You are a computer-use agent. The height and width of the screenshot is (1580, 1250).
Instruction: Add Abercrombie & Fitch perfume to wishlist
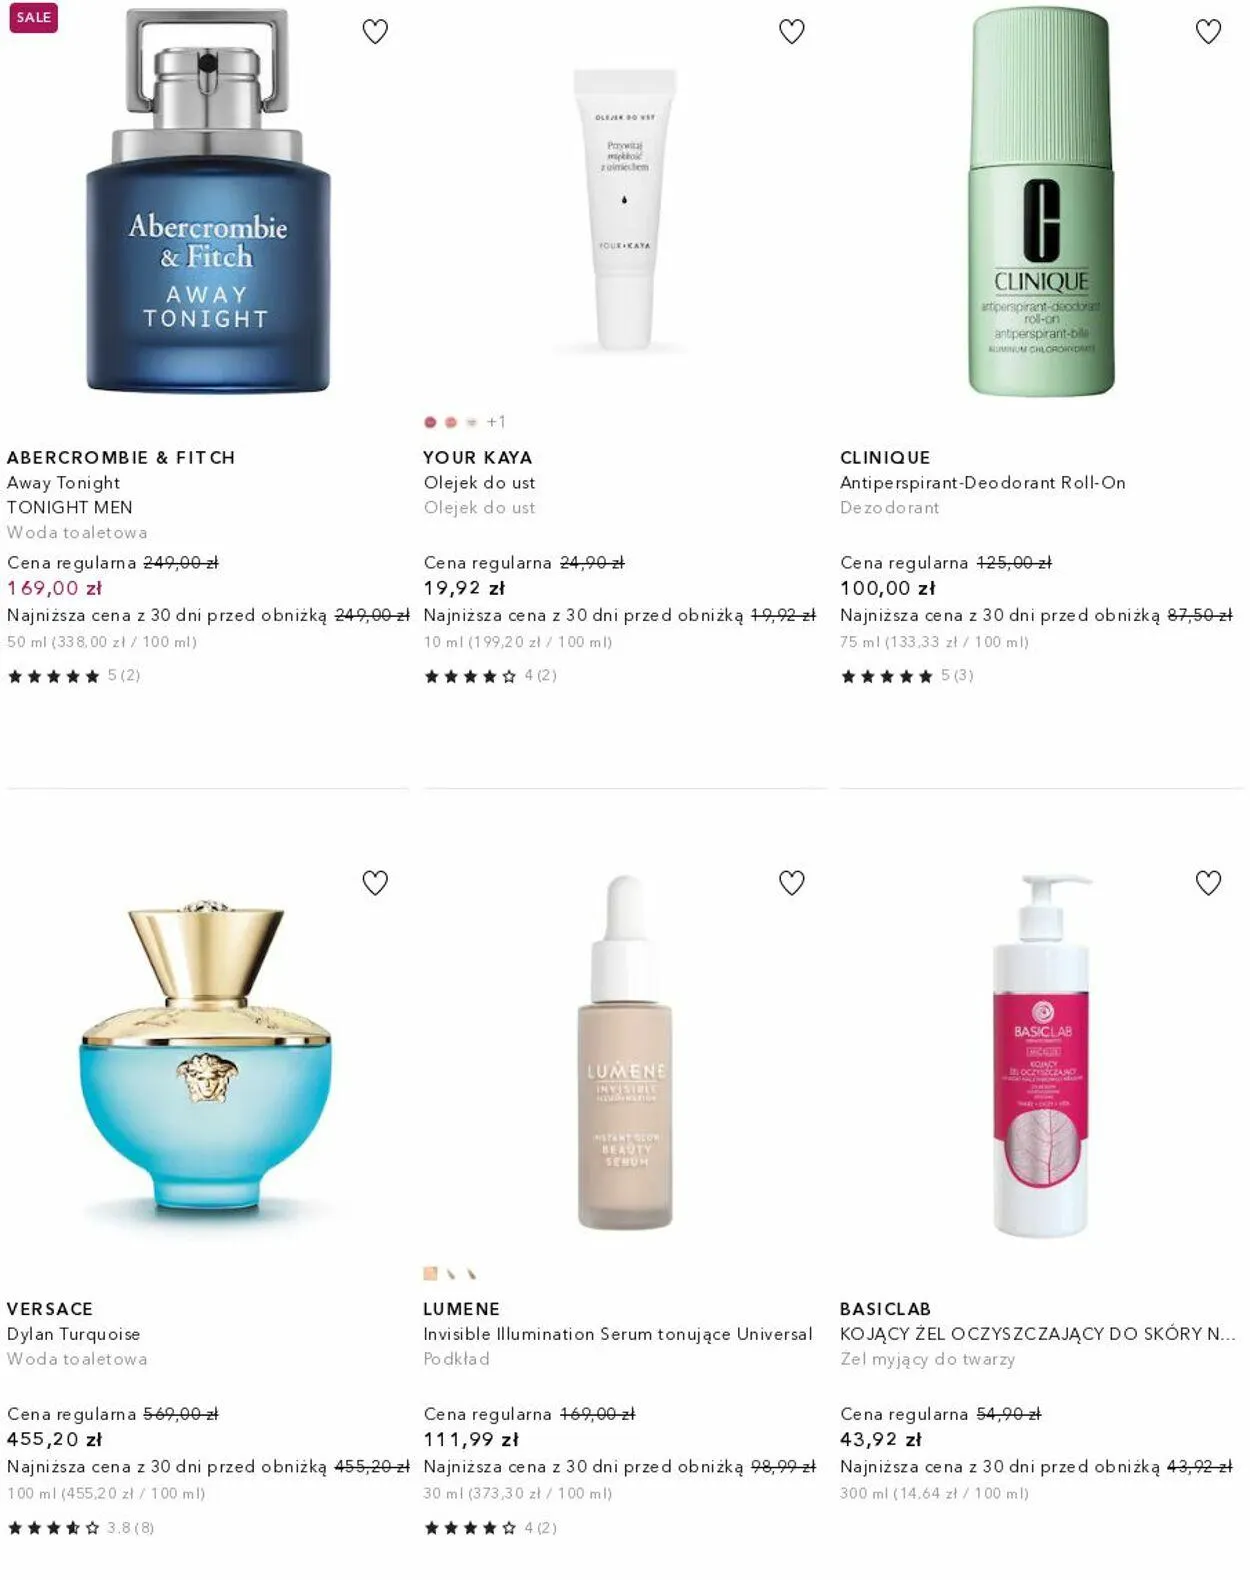click(x=375, y=32)
